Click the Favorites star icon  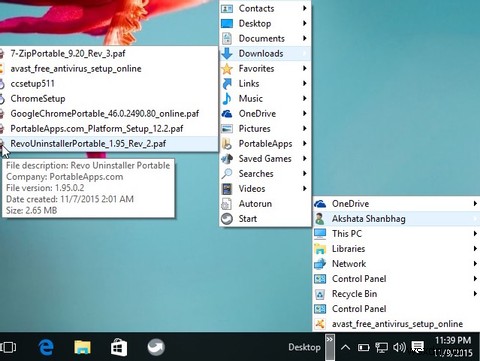click(227, 68)
